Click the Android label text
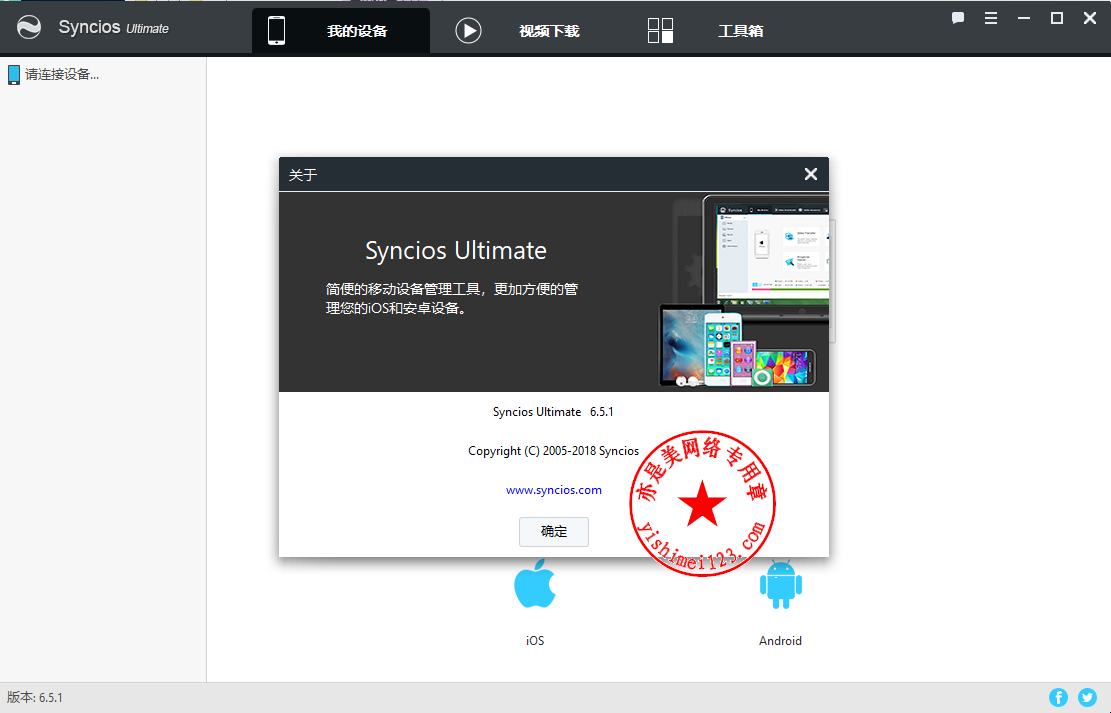 780,641
